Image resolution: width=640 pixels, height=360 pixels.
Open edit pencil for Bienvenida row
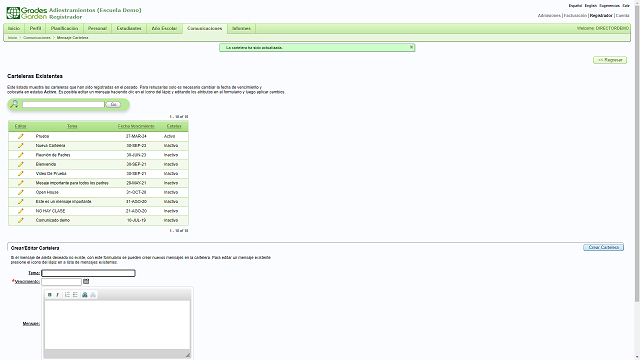coord(20,164)
